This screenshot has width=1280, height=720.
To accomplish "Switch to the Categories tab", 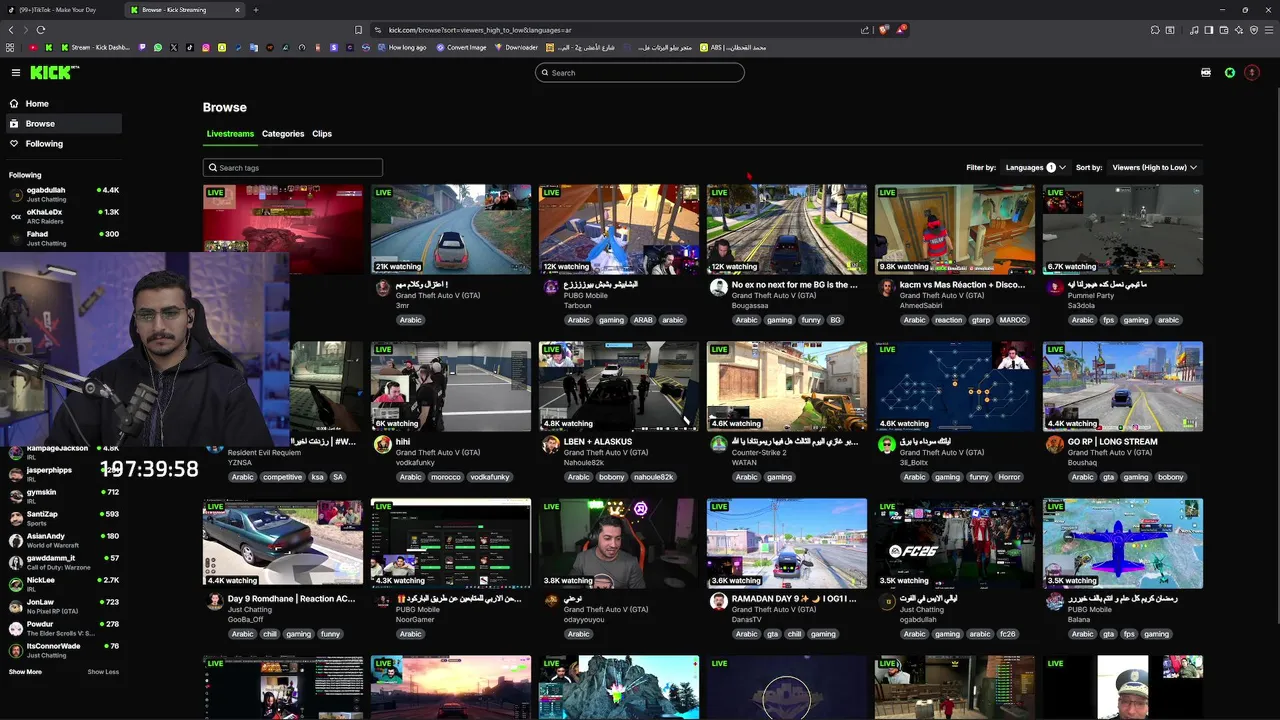I will click(283, 134).
